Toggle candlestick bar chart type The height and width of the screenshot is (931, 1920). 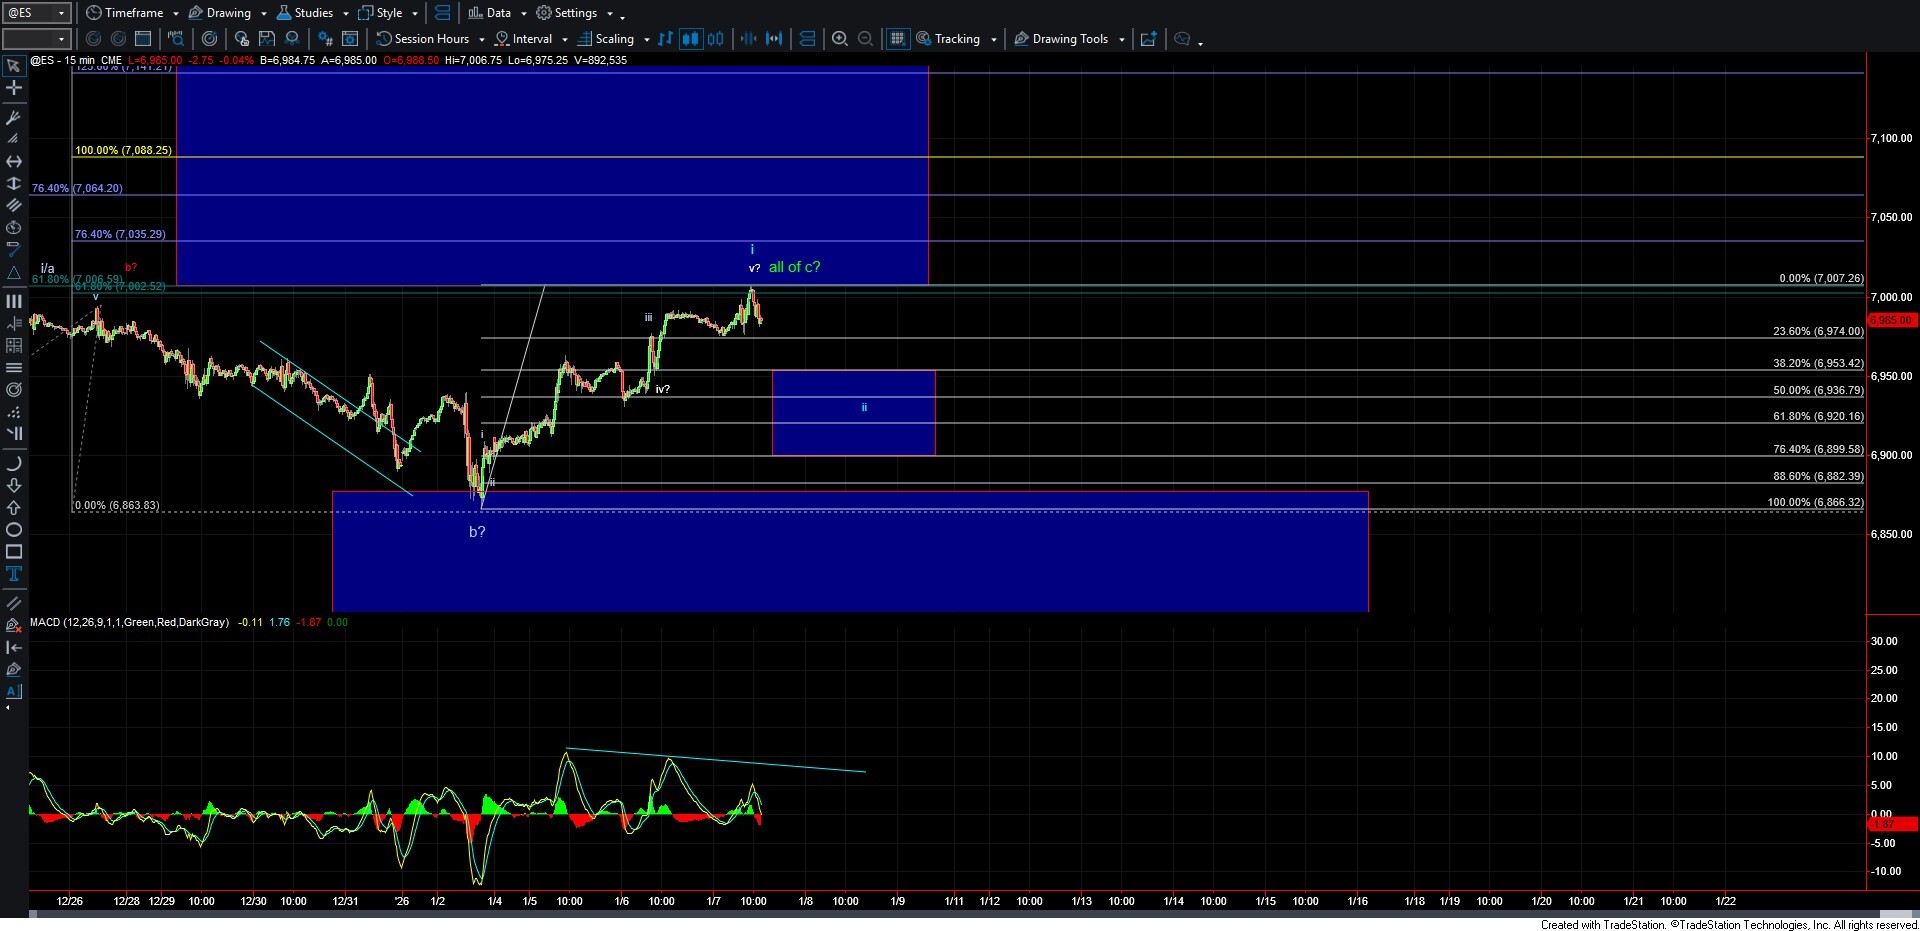tap(690, 39)
